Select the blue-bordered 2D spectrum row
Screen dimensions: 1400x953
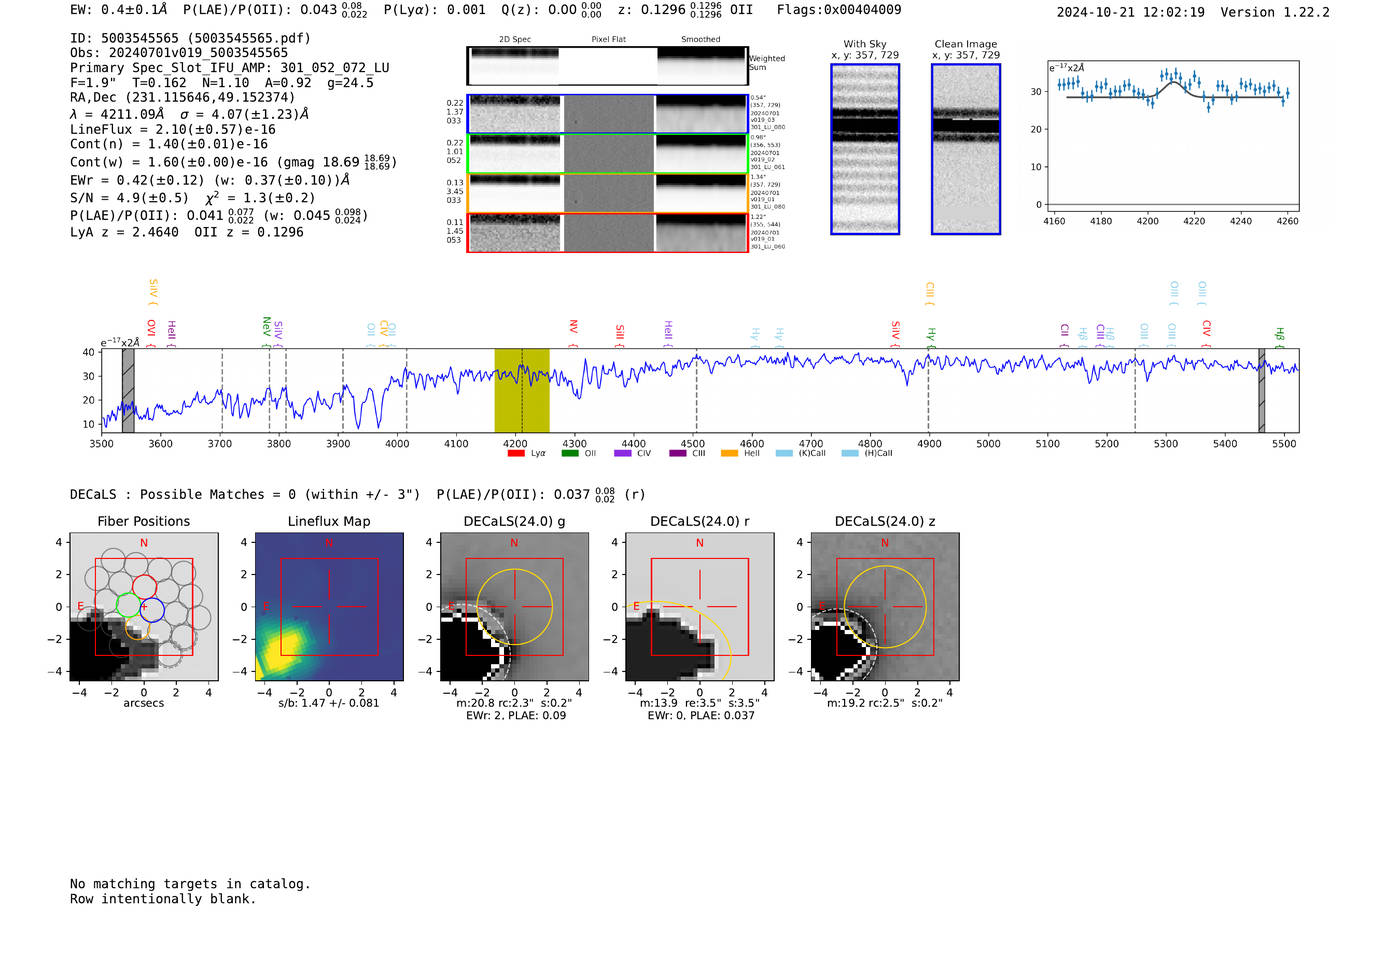[x=607, y=114]
